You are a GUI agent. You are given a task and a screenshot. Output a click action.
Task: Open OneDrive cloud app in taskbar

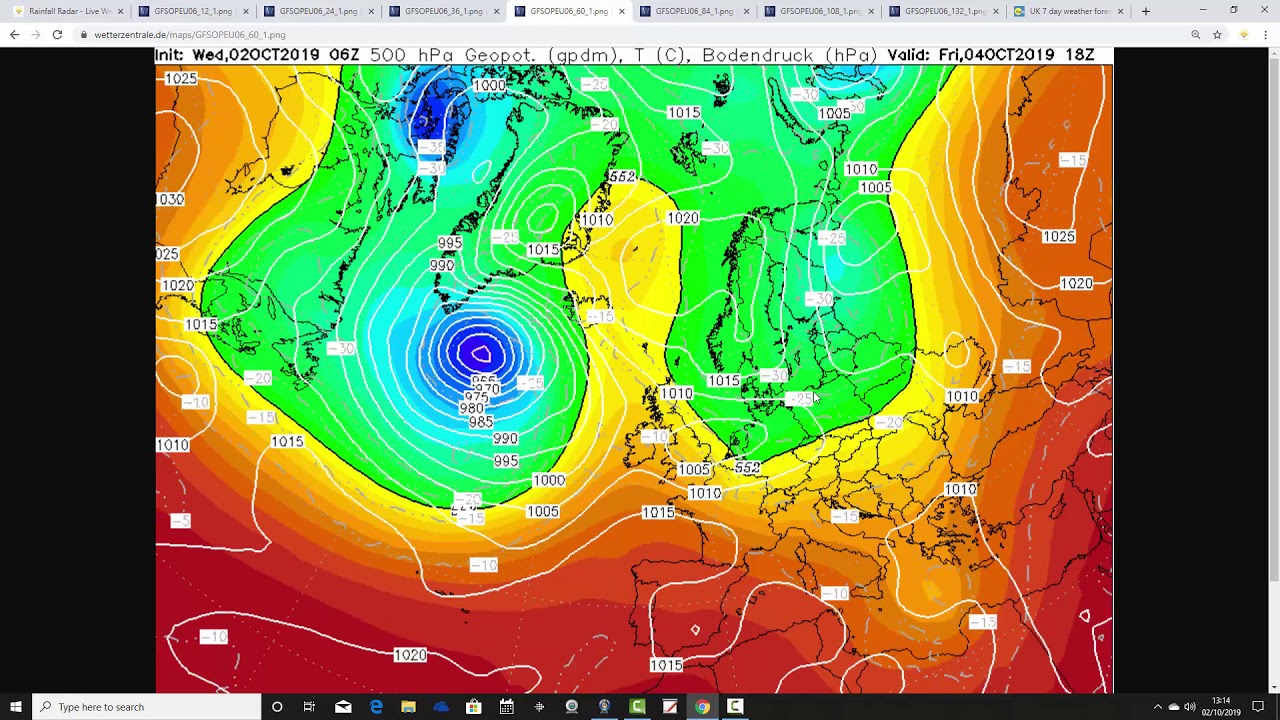(441, 707)
